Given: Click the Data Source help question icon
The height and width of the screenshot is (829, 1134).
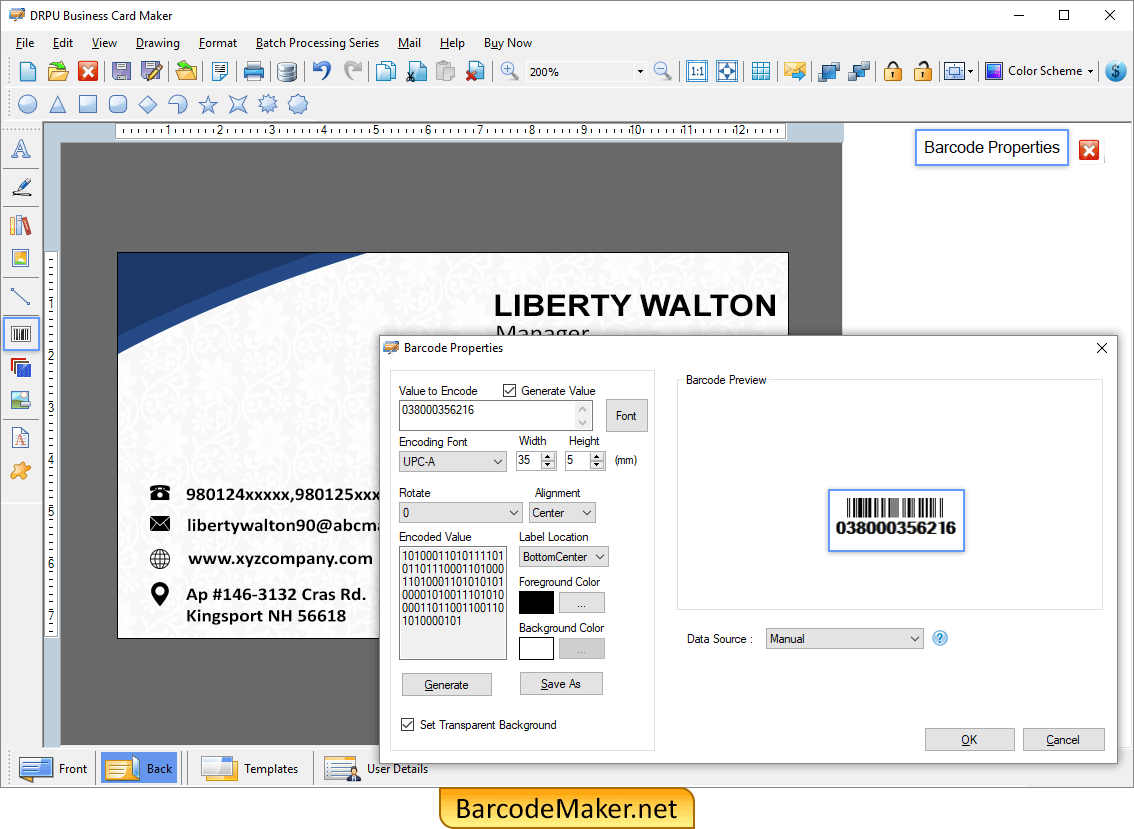Looking at the screenshot, I should [x=939, y=638].
